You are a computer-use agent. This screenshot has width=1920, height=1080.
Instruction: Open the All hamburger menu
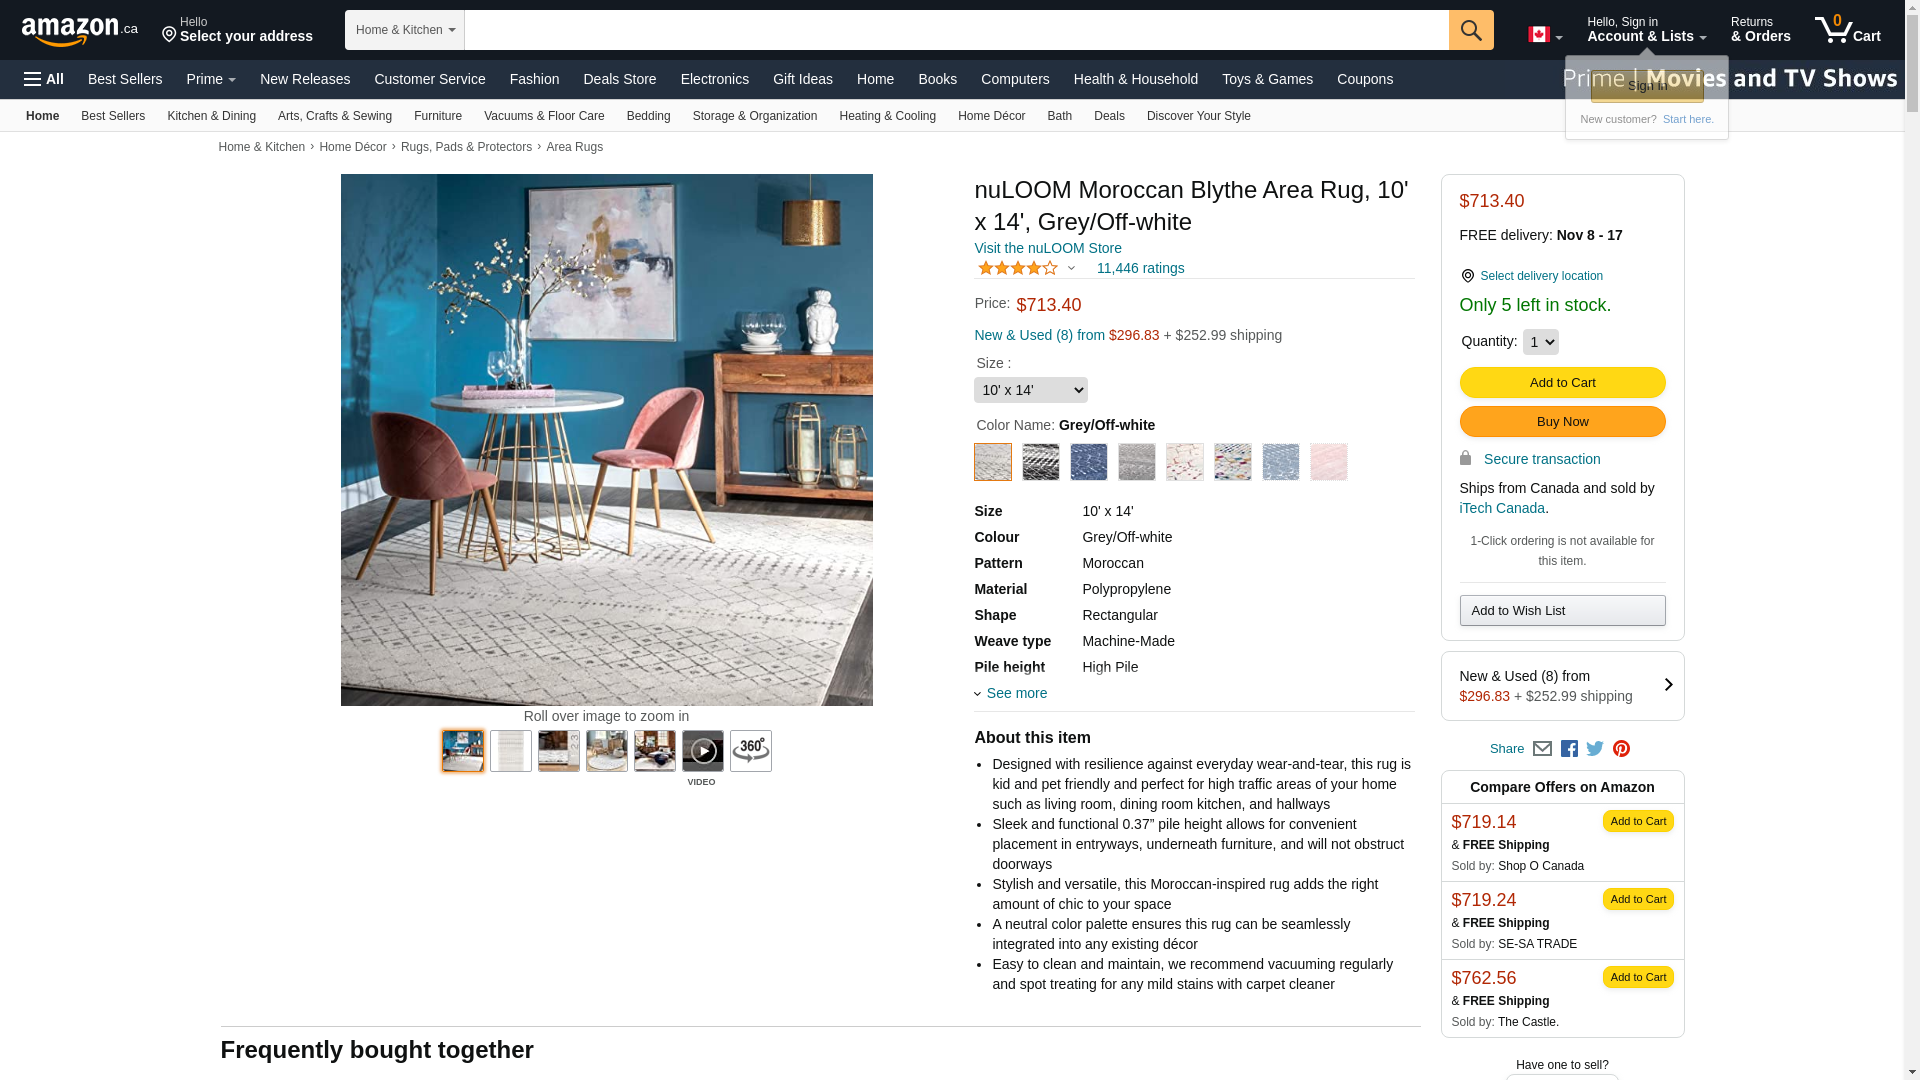(44, 79)
